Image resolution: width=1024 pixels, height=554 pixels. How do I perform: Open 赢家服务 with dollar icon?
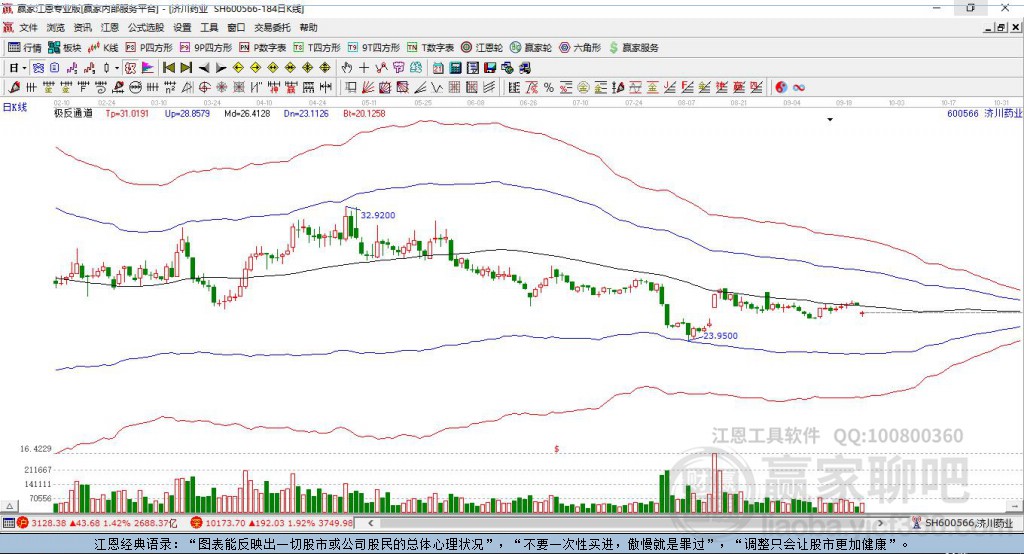(x=633, y=48)
